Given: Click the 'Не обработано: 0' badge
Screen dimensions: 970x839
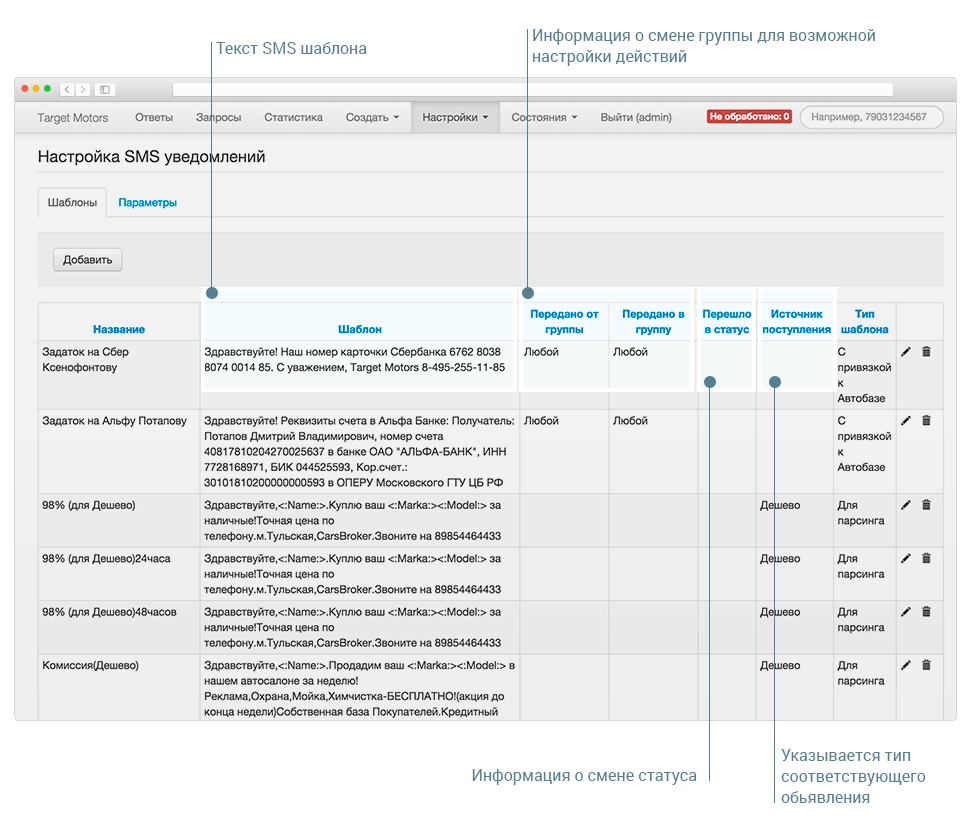Looking at the screenshot, I should 749,116.
